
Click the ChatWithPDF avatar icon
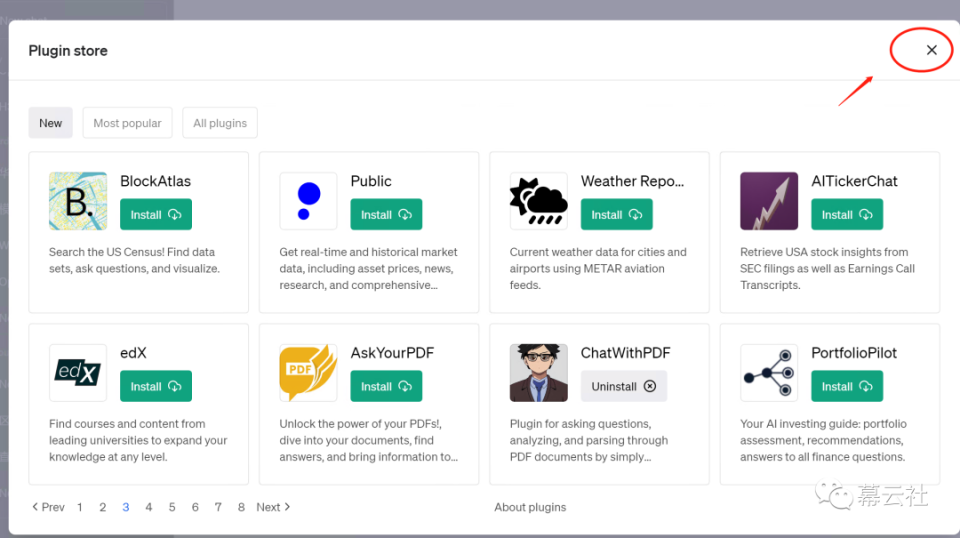pos(539,373)
